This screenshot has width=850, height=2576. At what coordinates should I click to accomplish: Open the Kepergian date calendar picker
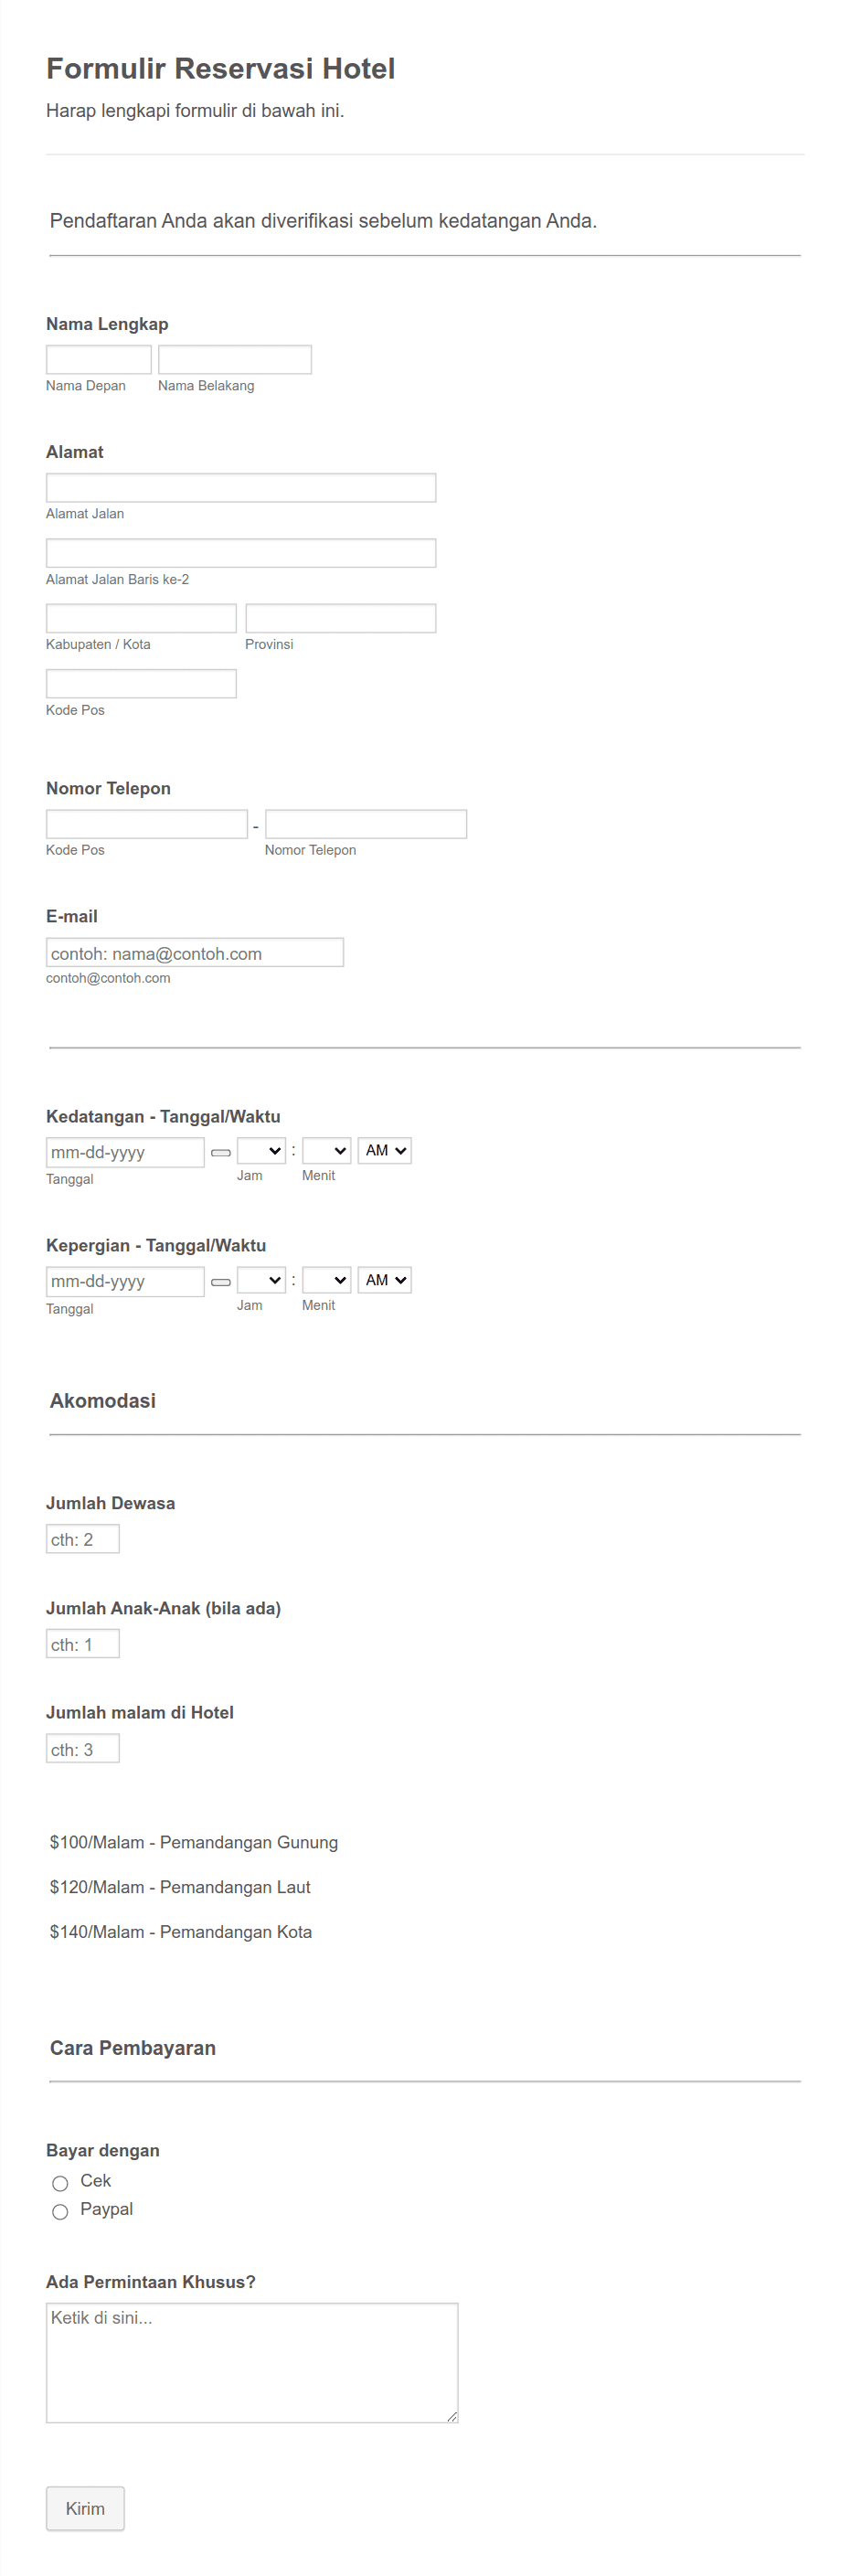(222, 1281)
